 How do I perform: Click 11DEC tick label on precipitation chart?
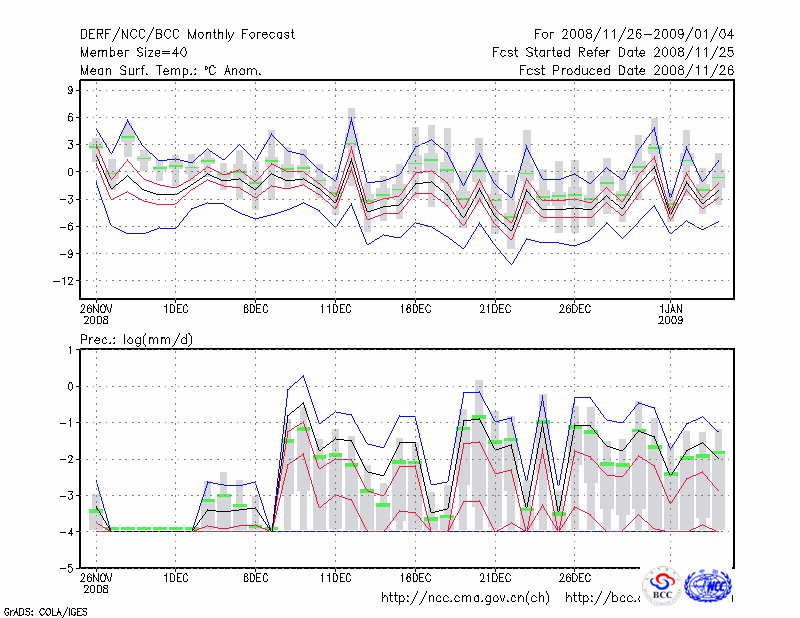click(x=335, y=577)
